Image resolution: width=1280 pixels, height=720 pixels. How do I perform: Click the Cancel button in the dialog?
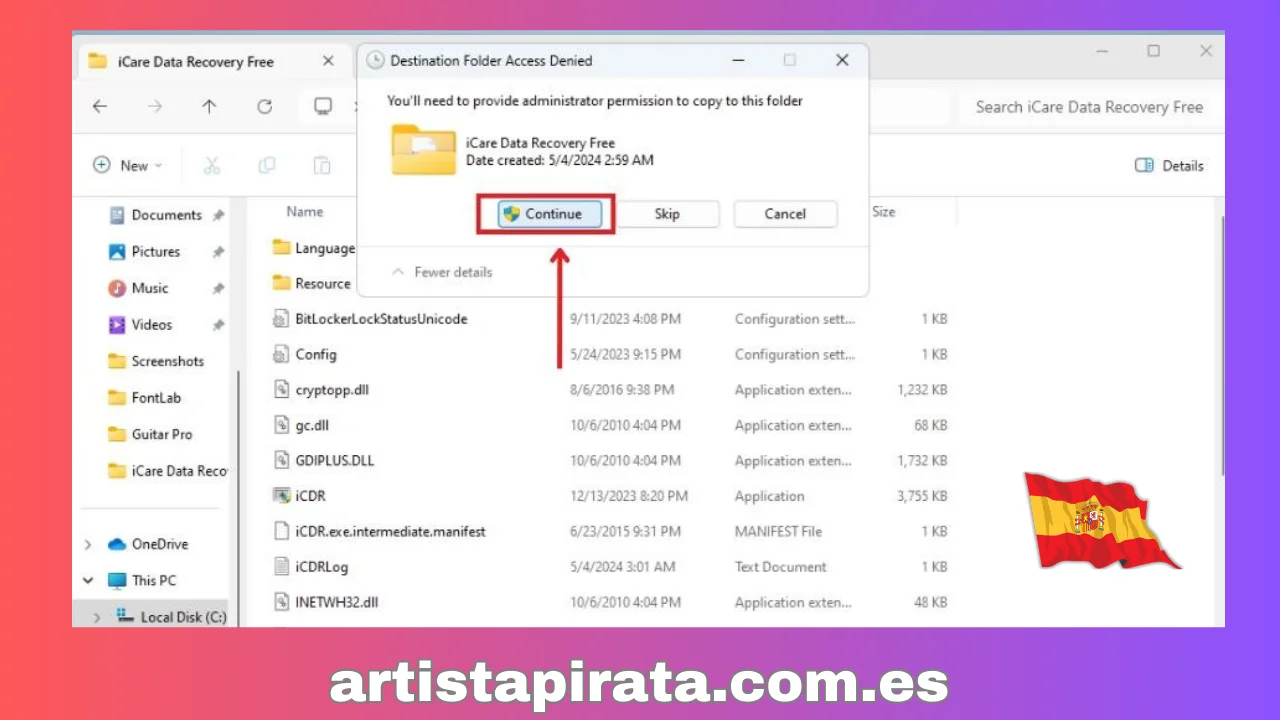pyautogui.click(x=785, y=214)
